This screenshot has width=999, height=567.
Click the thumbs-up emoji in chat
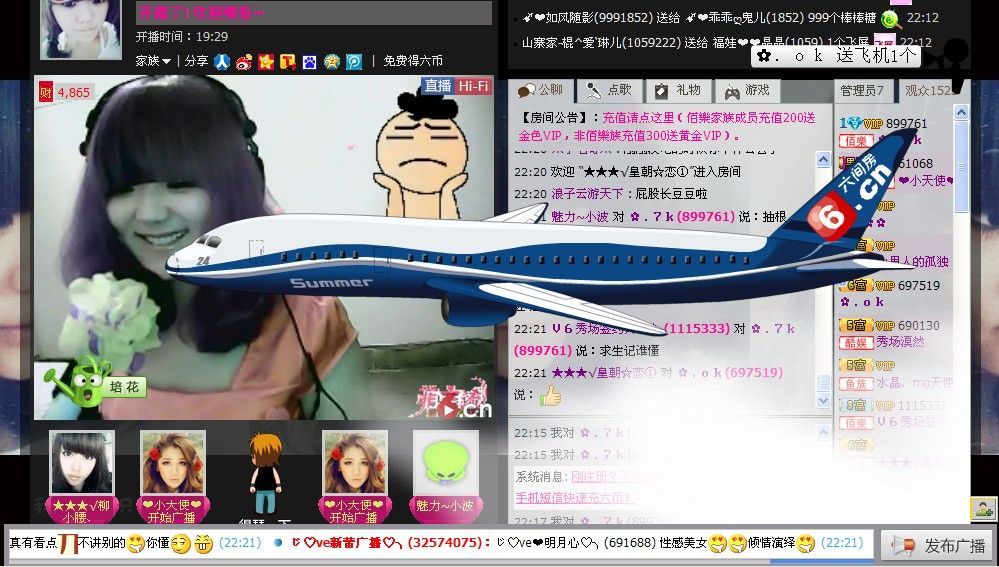[550, 396]
